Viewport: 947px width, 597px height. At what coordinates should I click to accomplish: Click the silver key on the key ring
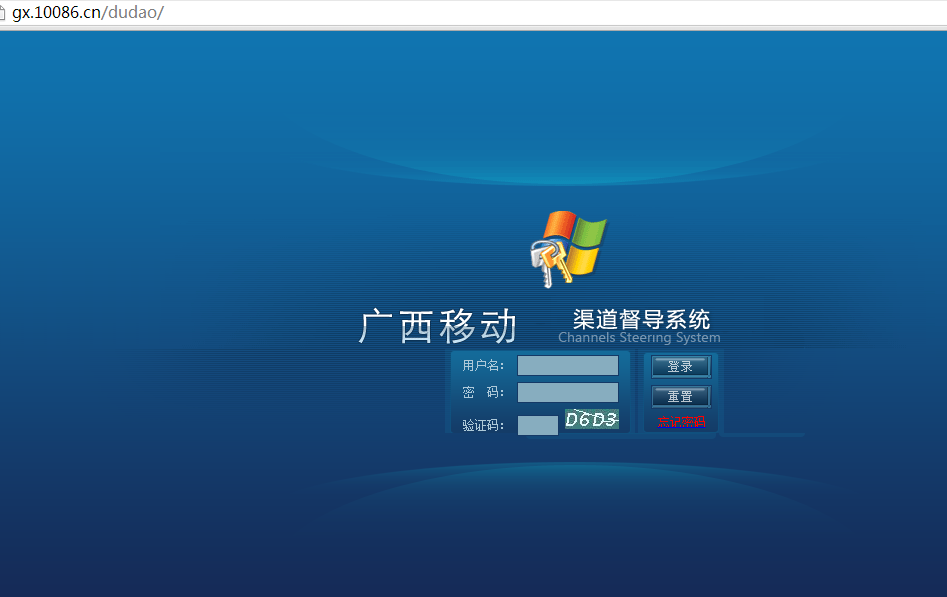pyautogui.click(x=542, y=266)
